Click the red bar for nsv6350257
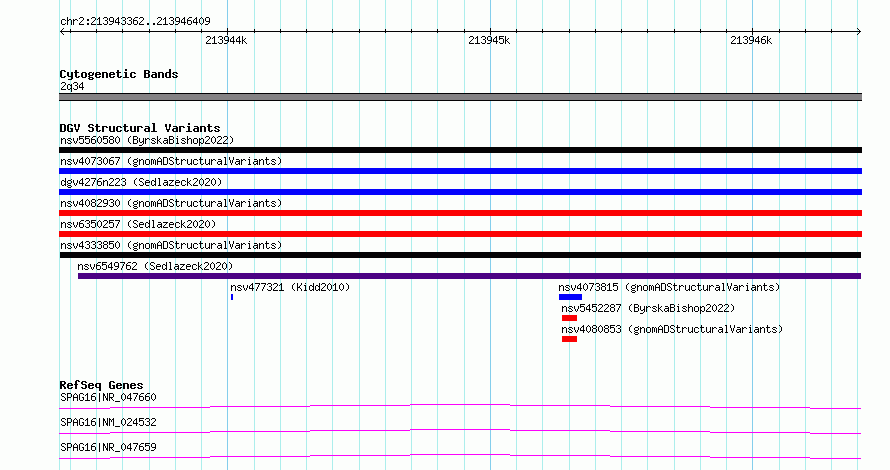890x470 pixels. 460,234
